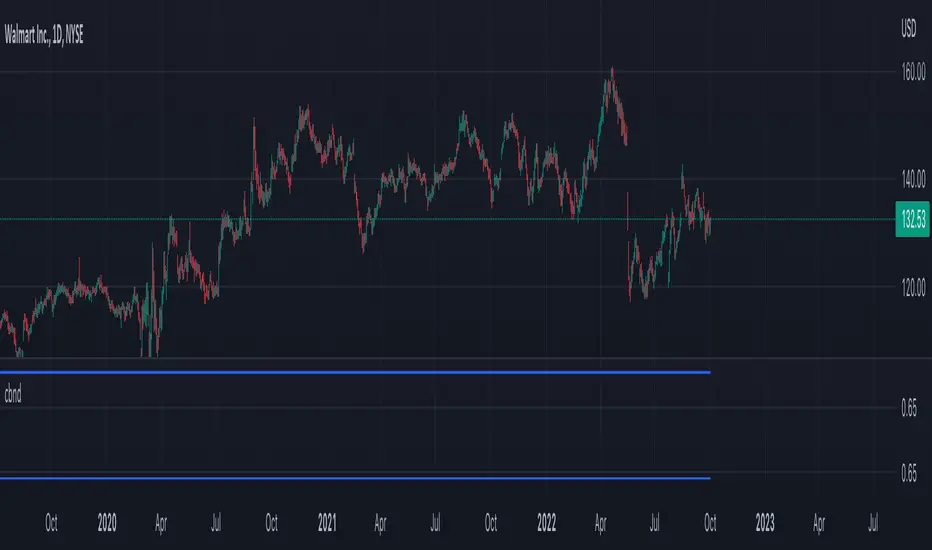Screen dimensions: 932x550
Task: Select the green dotted last-price line
Action: (x=447, y=219)
